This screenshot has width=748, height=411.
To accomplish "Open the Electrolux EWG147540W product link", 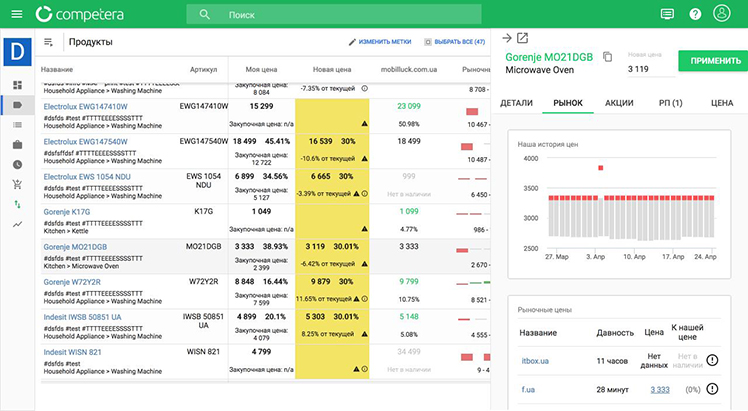I will tap(85, 142).
